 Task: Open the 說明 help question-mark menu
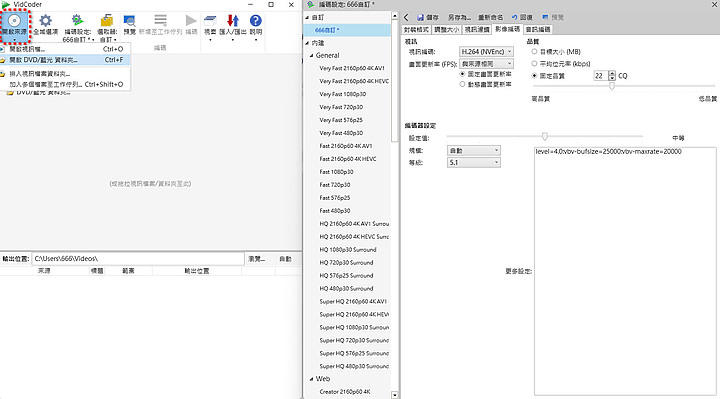256,28
